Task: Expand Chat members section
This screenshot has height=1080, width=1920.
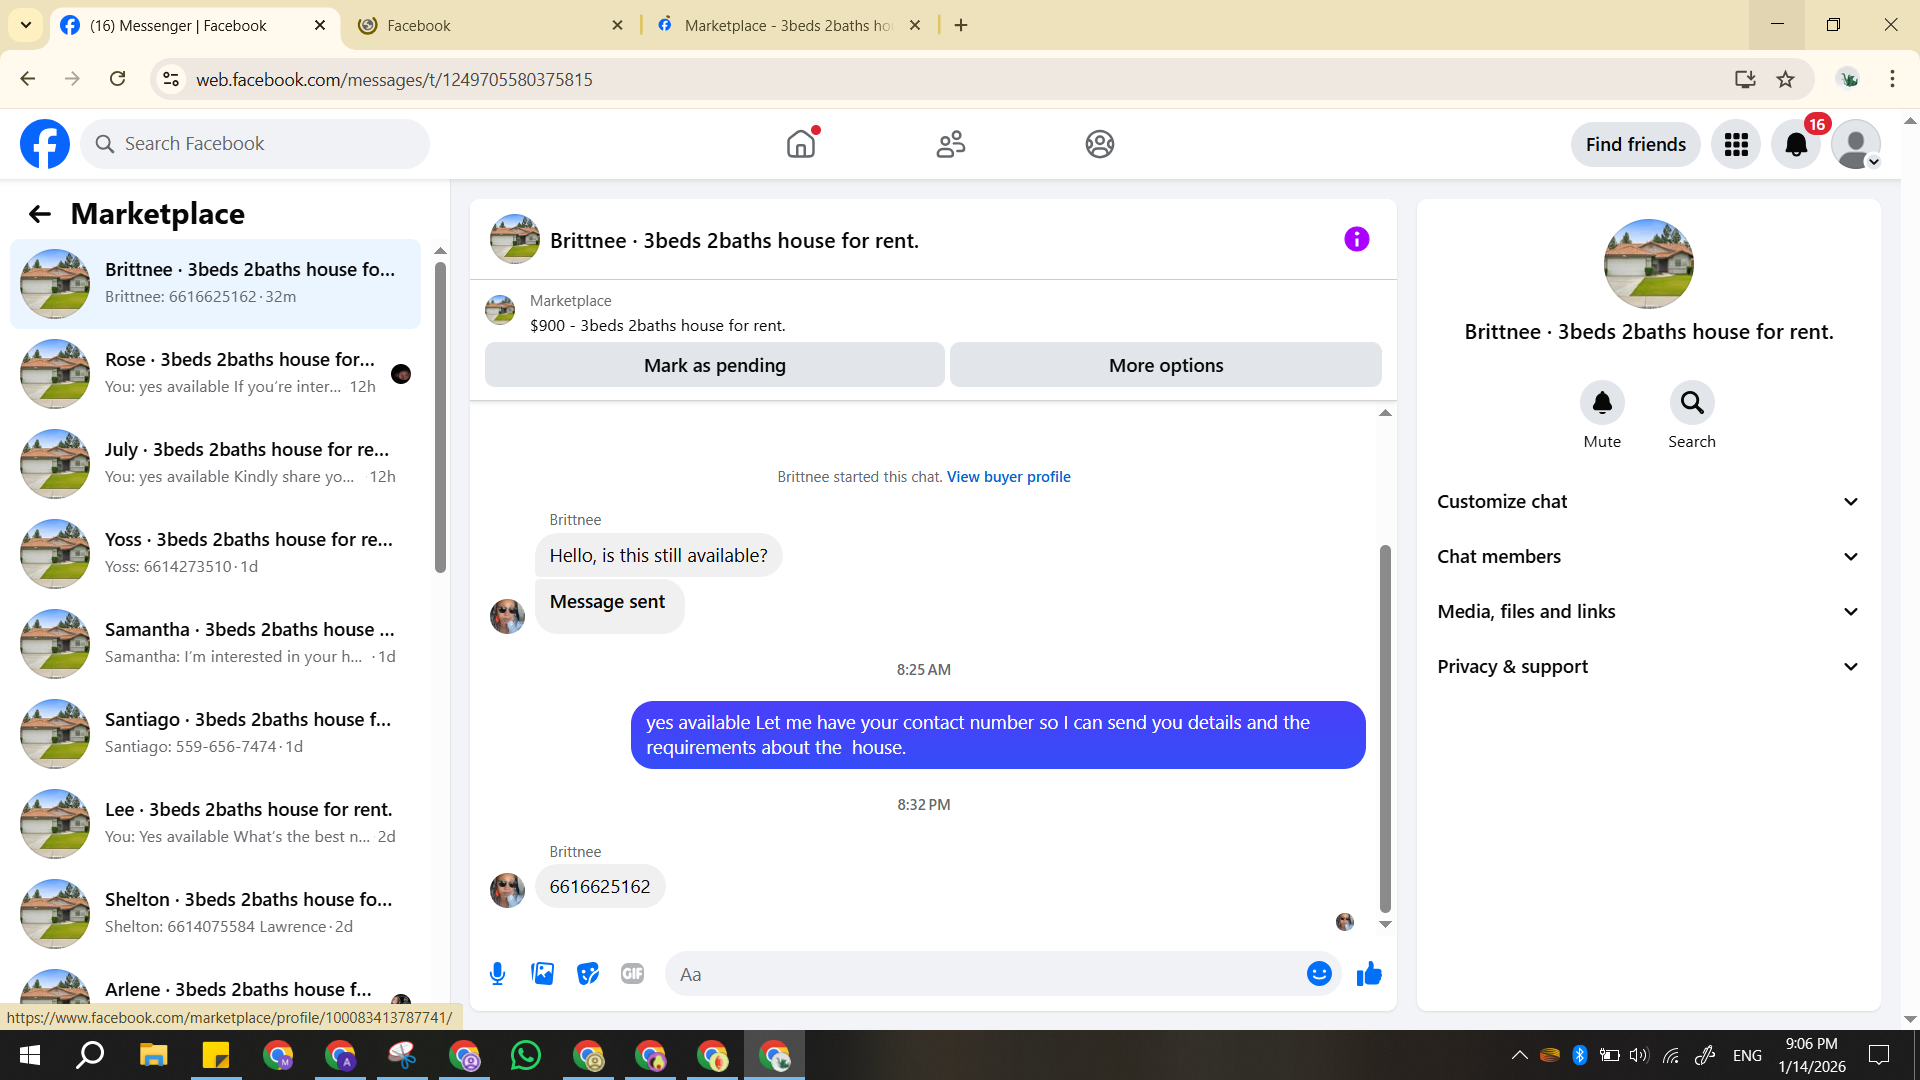Action: coord(1648,557)
